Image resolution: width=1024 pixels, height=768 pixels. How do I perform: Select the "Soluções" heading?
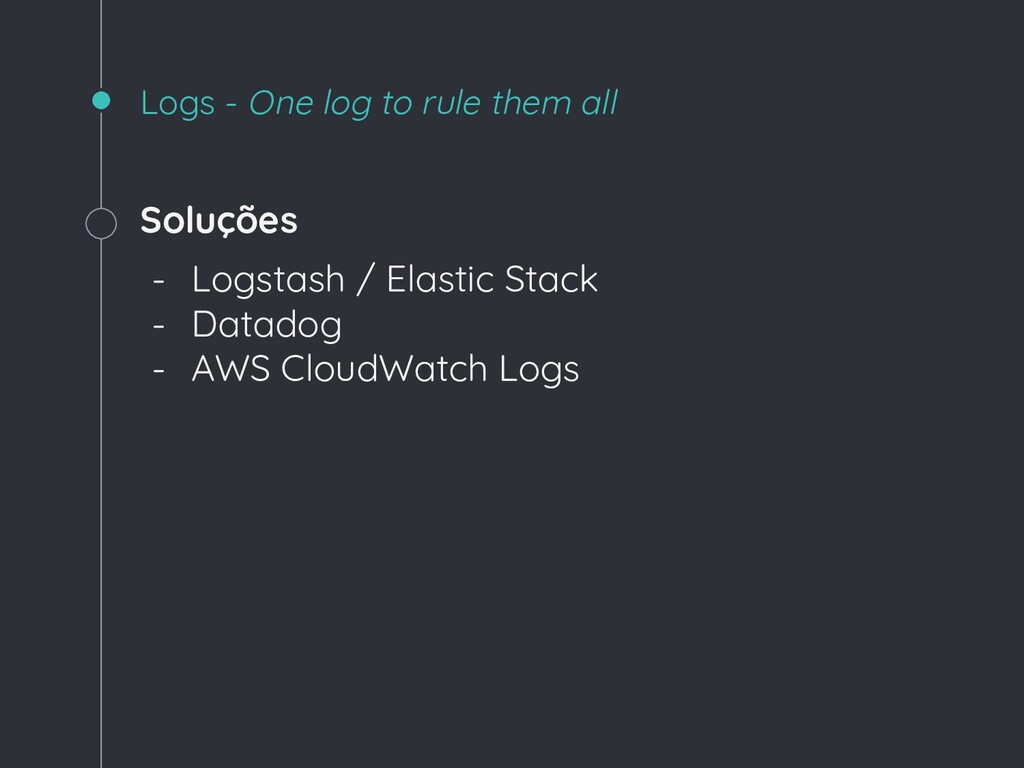tap(219, 221)
